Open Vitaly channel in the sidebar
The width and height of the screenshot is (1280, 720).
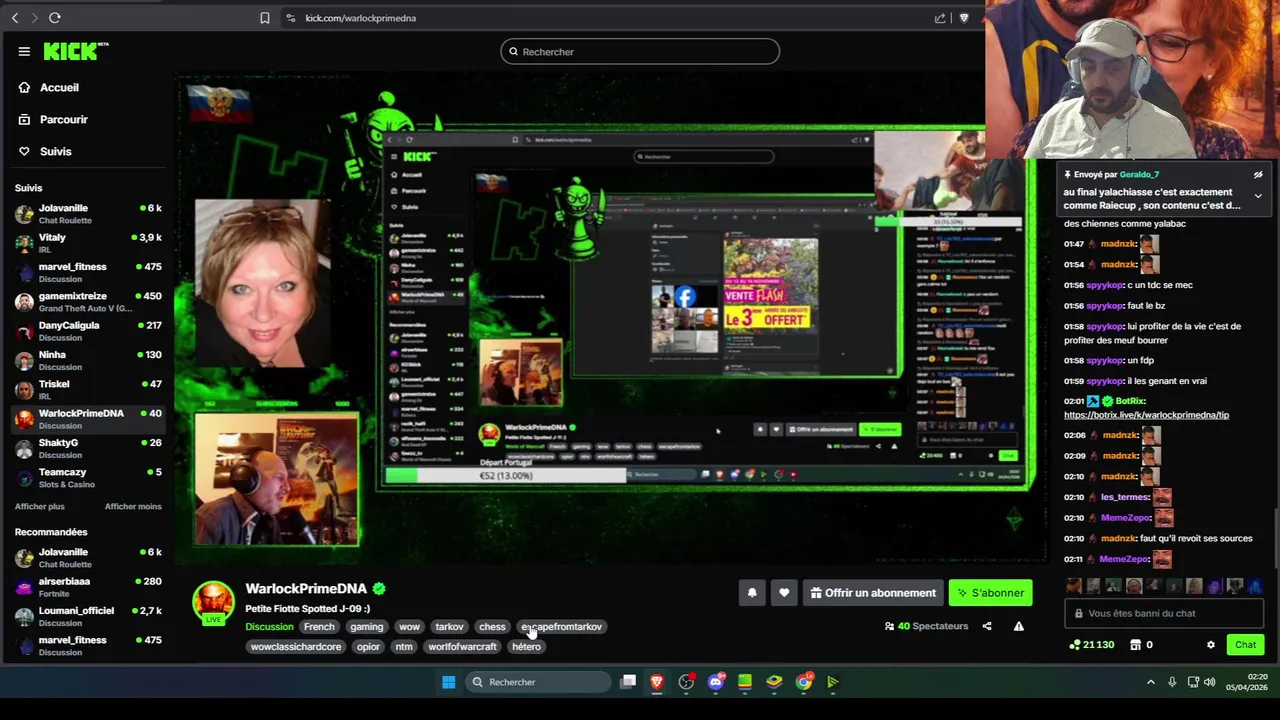point(88,243)
